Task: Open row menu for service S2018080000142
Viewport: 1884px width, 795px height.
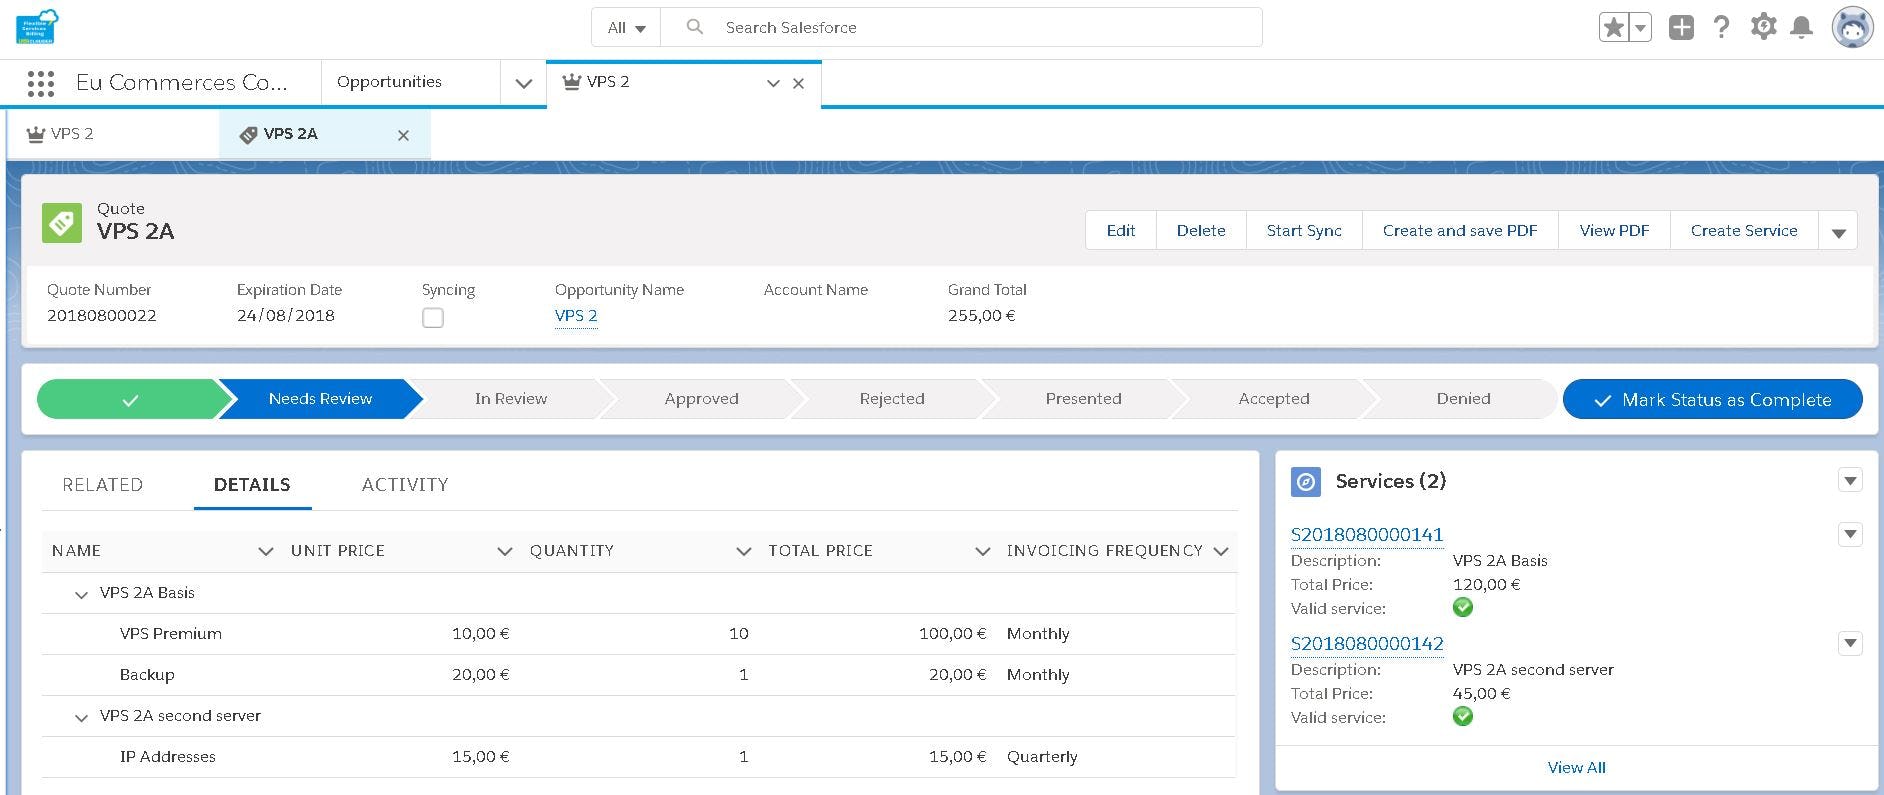Action: tap(1850, 643)
